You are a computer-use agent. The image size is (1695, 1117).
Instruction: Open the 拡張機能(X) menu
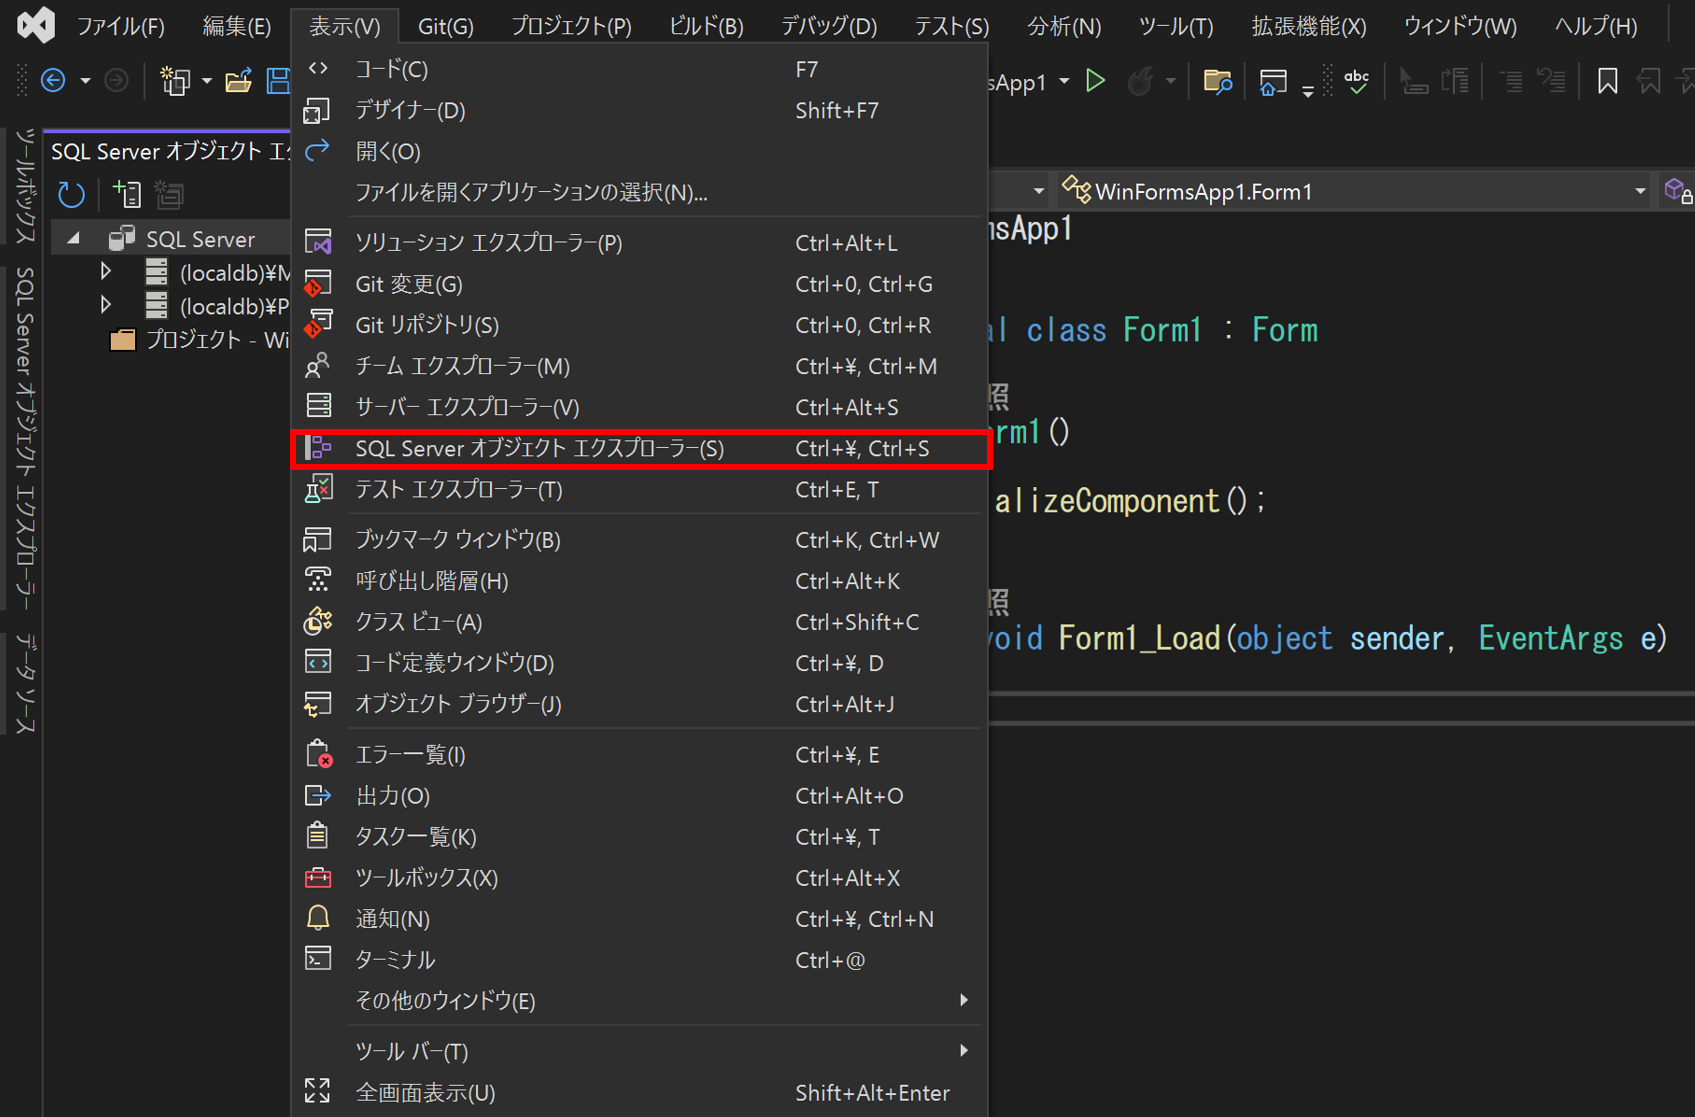1309,26
